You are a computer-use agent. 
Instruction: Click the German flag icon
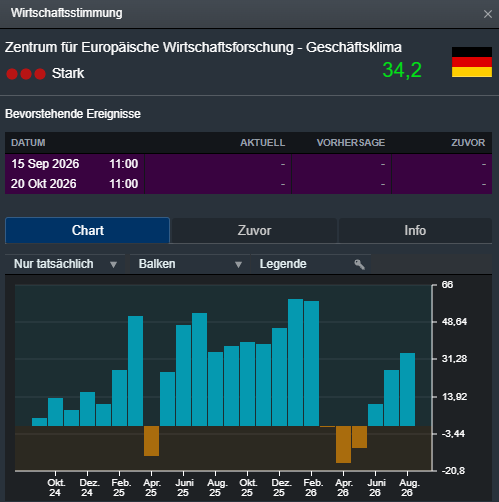472,62
